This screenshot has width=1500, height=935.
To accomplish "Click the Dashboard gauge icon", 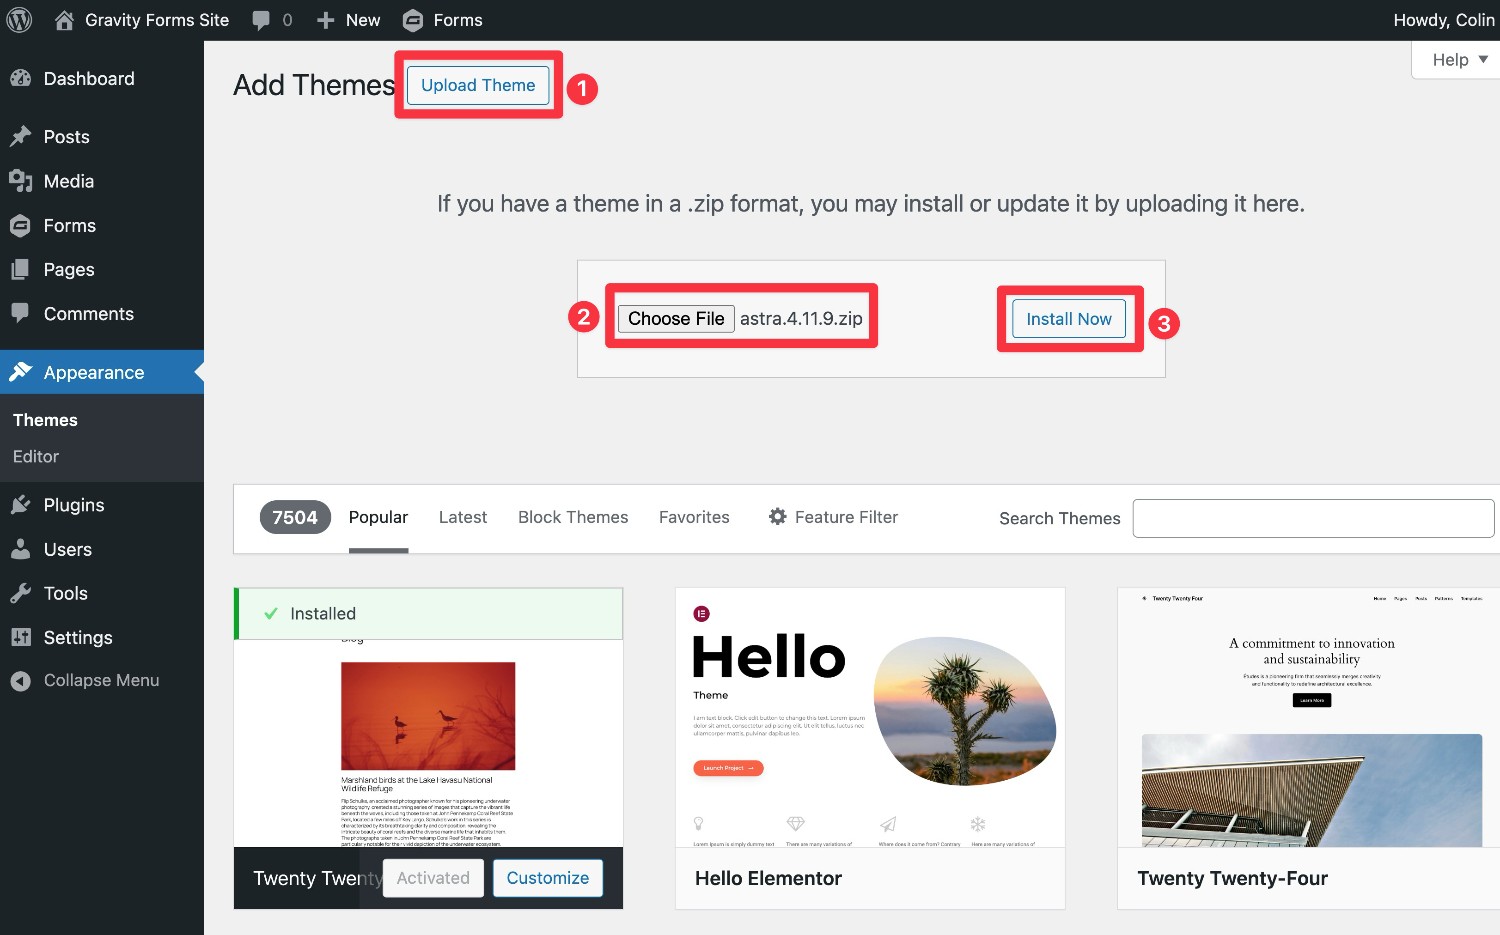I will (x=20, y=78).
